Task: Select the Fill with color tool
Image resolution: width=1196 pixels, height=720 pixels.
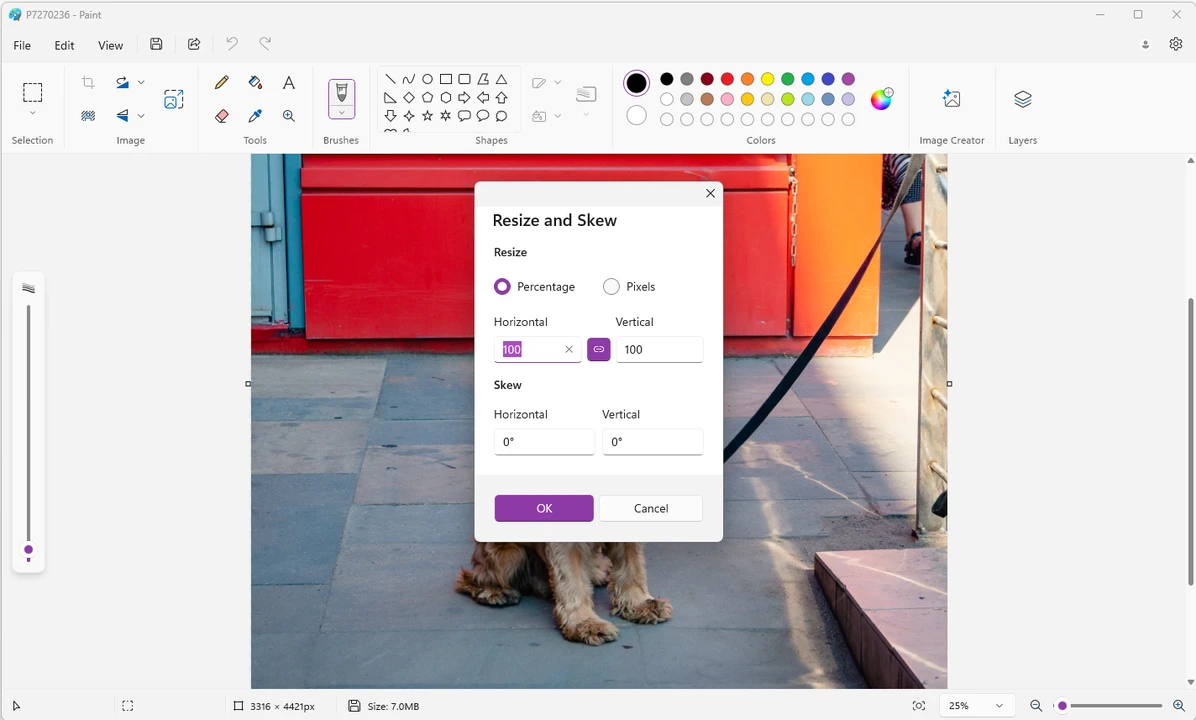Action: pyautogui.click(x=255, y=82)
